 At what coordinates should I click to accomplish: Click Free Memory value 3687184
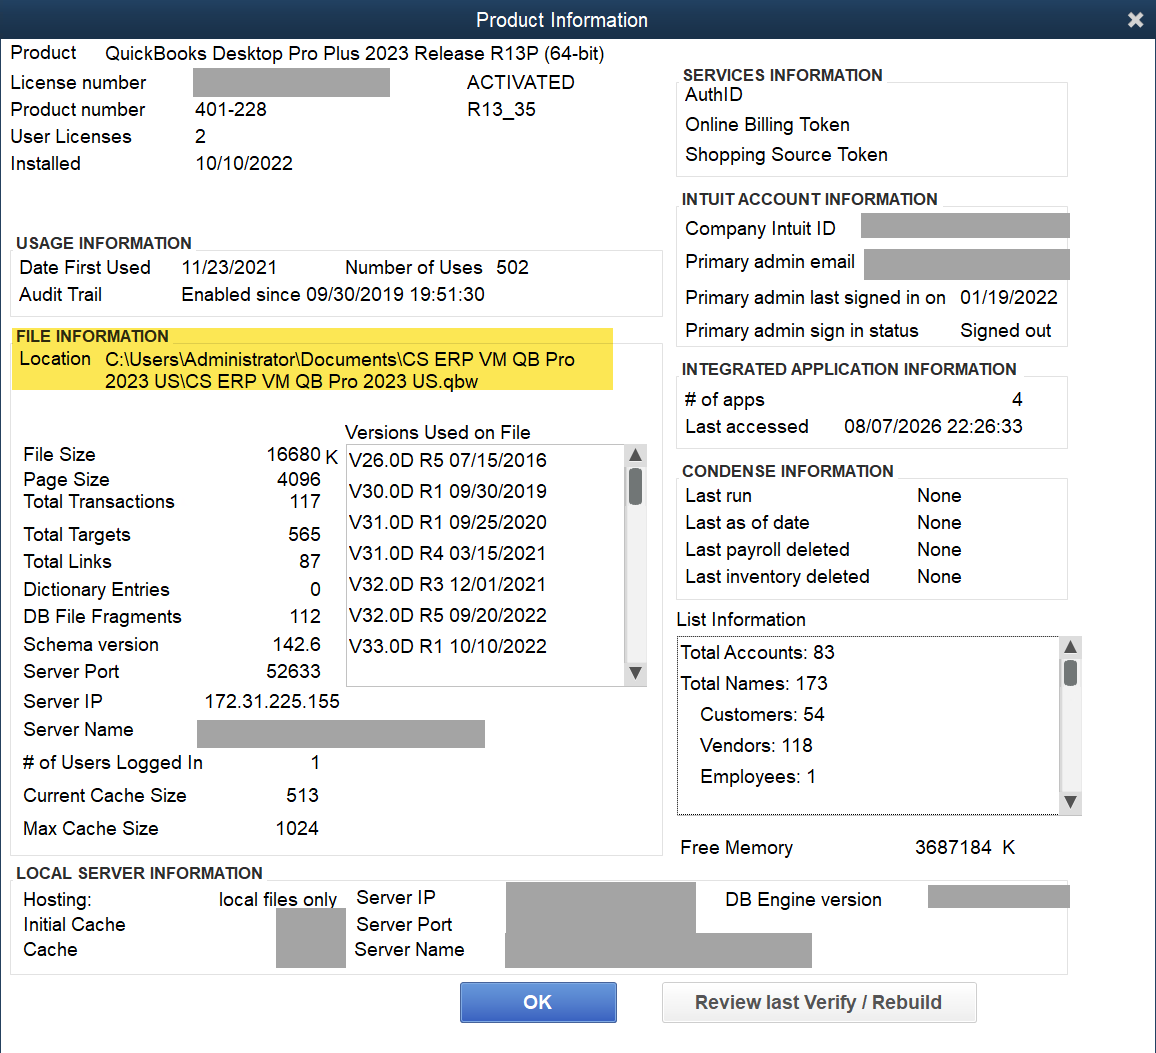953,847
